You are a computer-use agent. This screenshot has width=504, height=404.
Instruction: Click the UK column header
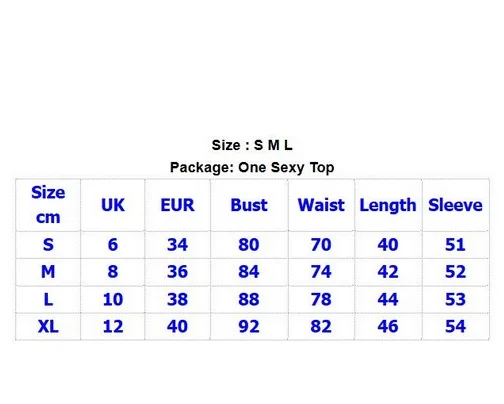[113, 205]
